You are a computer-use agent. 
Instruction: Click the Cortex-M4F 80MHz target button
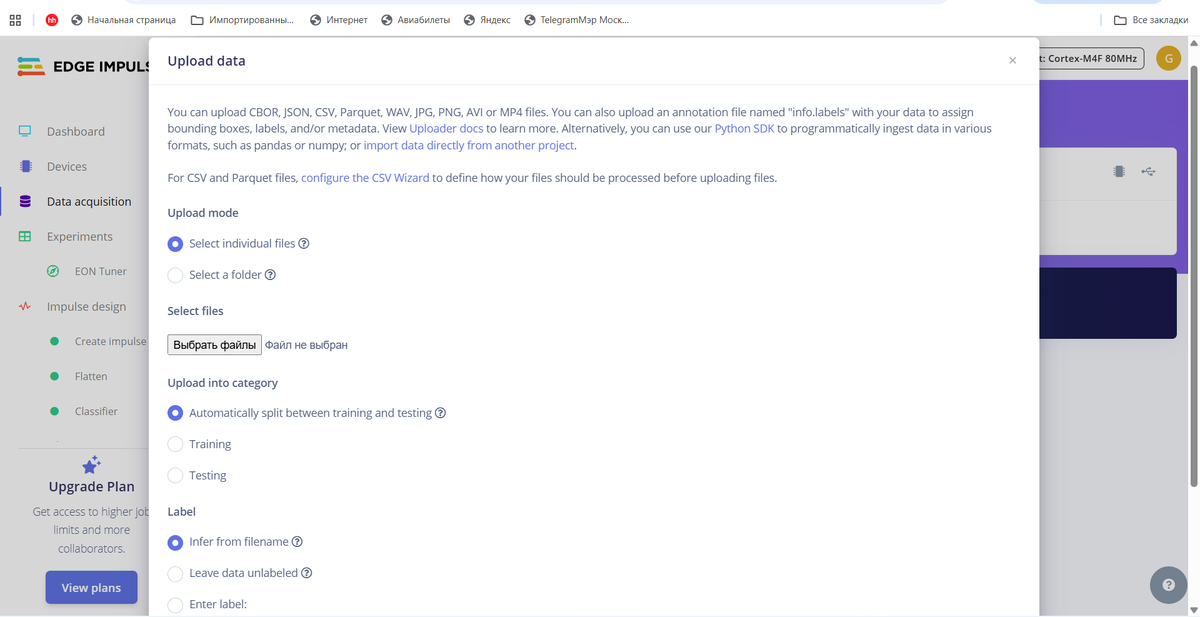pyautogui.click(x=1091, y=59)
